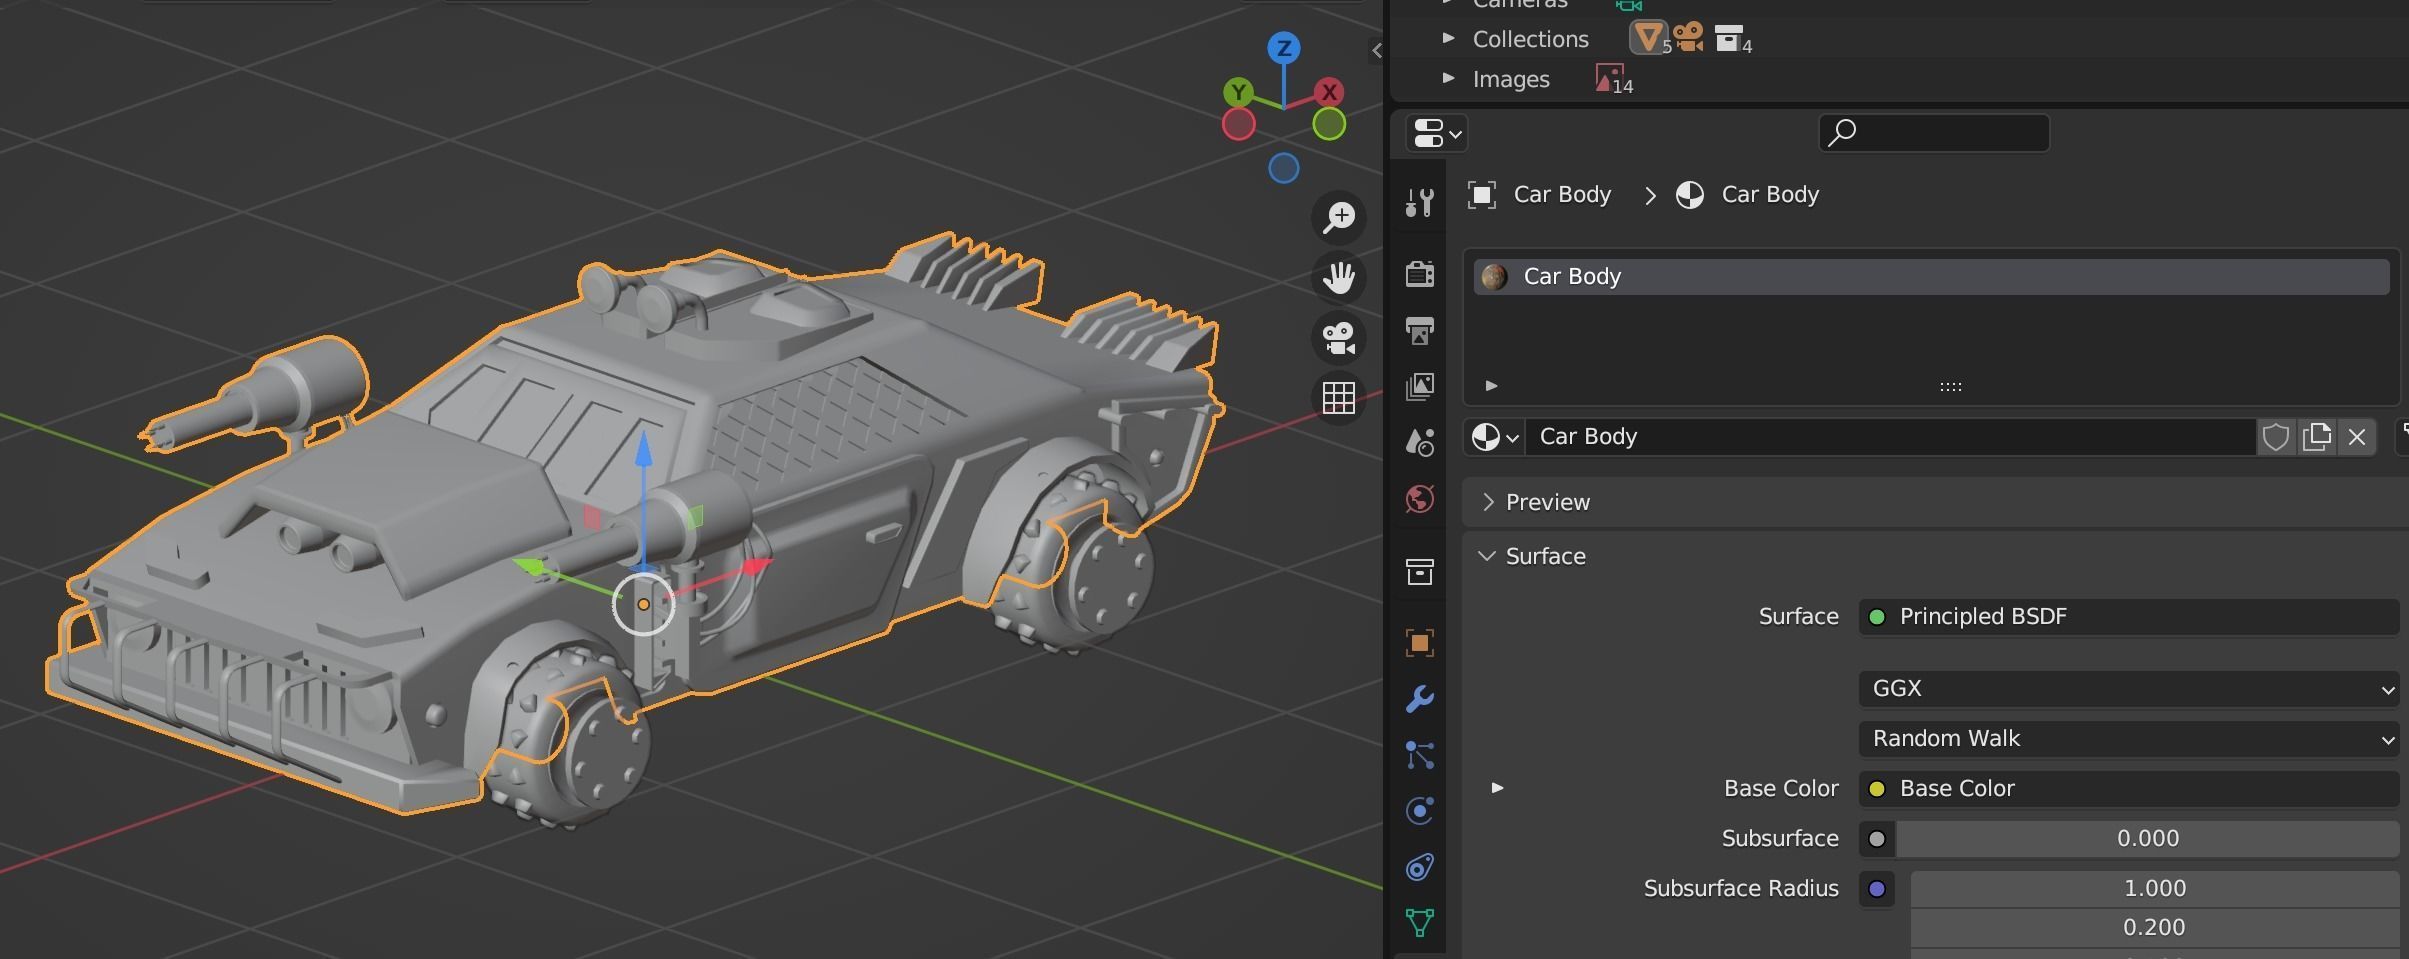This screenshot has width=2409, height=959.
Task: Click the Principled BSDF surface shader field
Action: point(2129,617)
